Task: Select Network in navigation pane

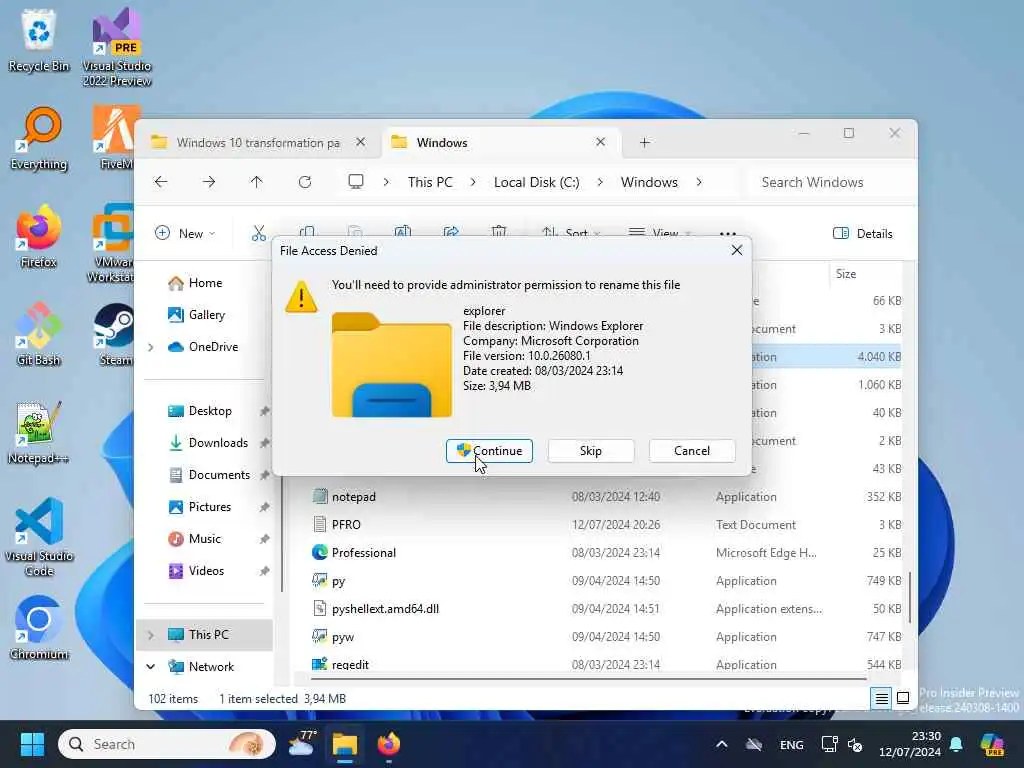Action: tap(211, 667)
